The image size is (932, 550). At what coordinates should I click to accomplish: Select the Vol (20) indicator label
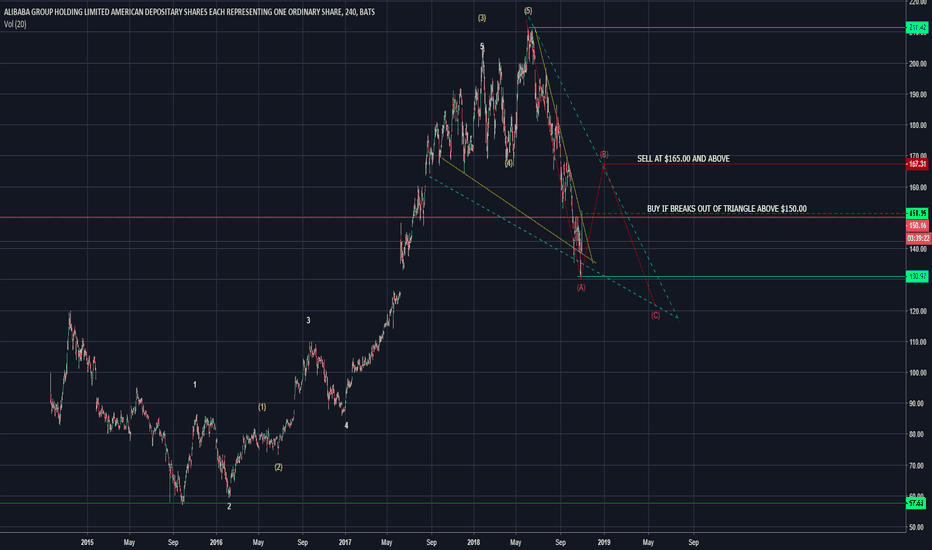15,24
